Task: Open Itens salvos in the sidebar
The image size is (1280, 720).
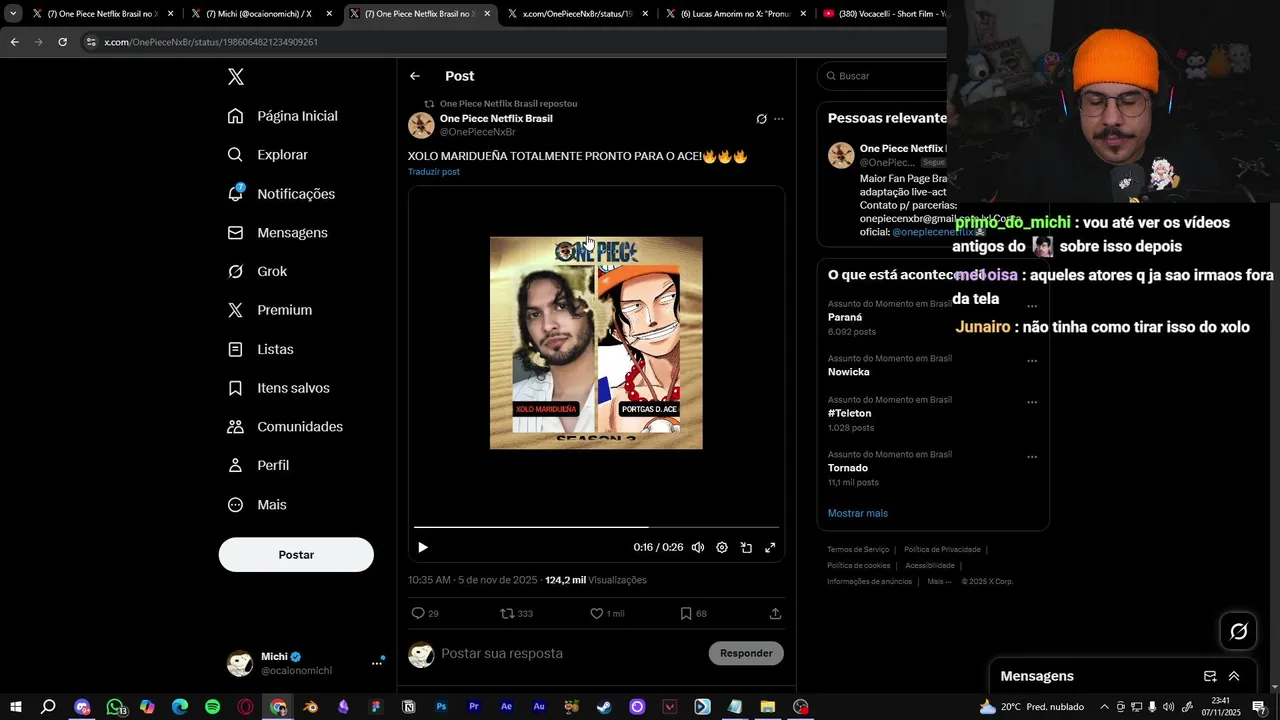Action: (278, 388)
